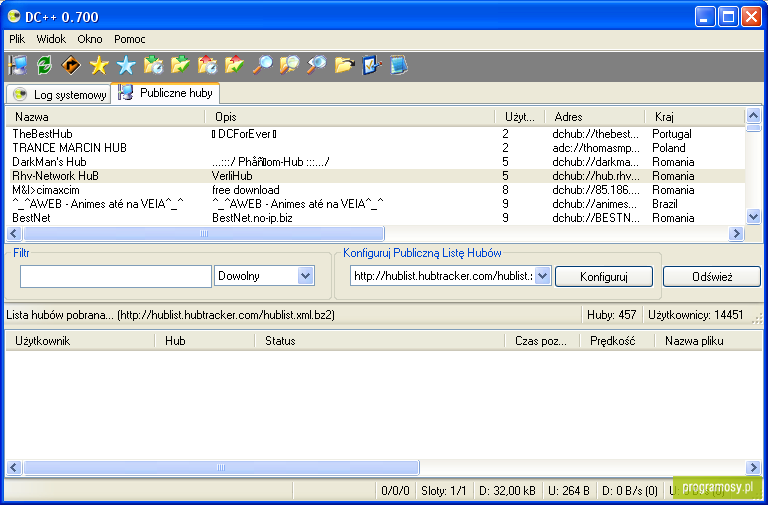Click transfers pane horizontal scrollbar left arrow
Image resolution: width=768 pixels, height=505 pixels.
click(x=14, y=467)
